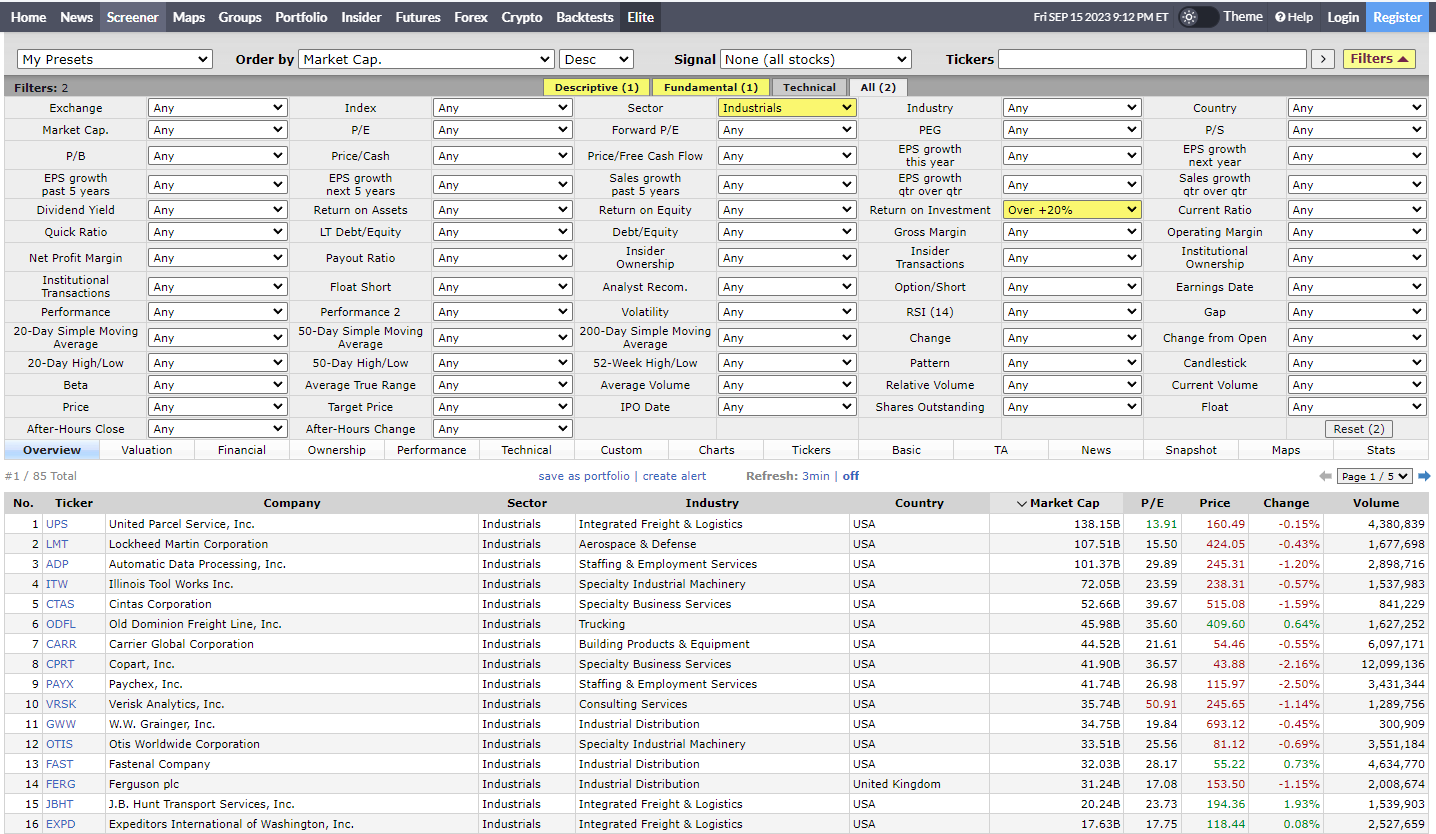Open the Country filter dropdown
1436x834 pixels.
click(x=1357, y=108)
